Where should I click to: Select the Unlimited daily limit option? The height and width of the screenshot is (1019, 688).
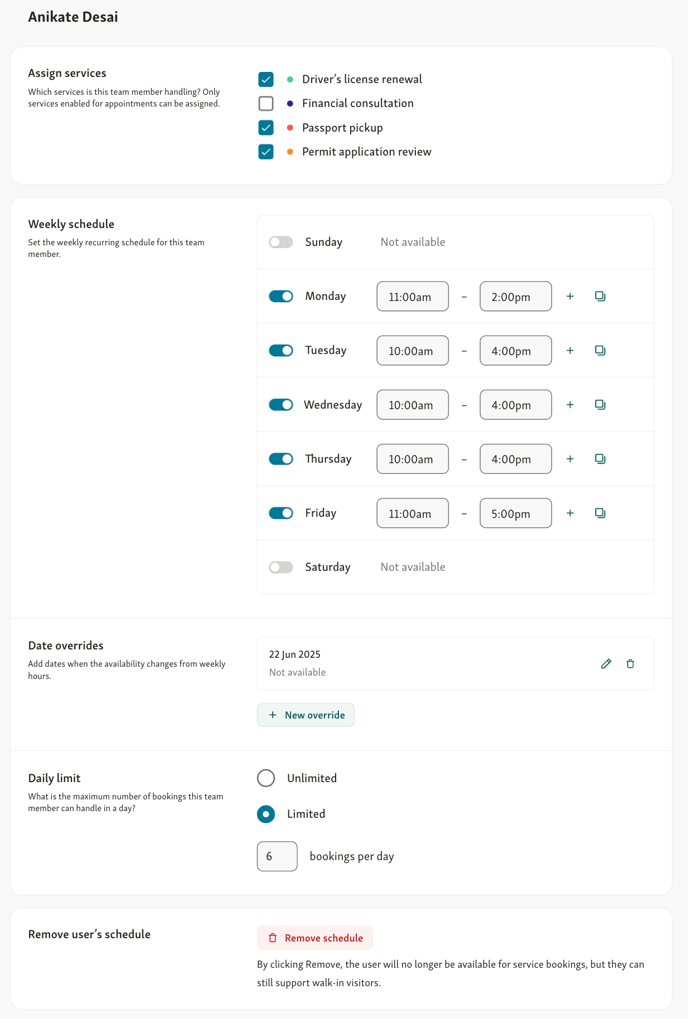click(266, 778)
